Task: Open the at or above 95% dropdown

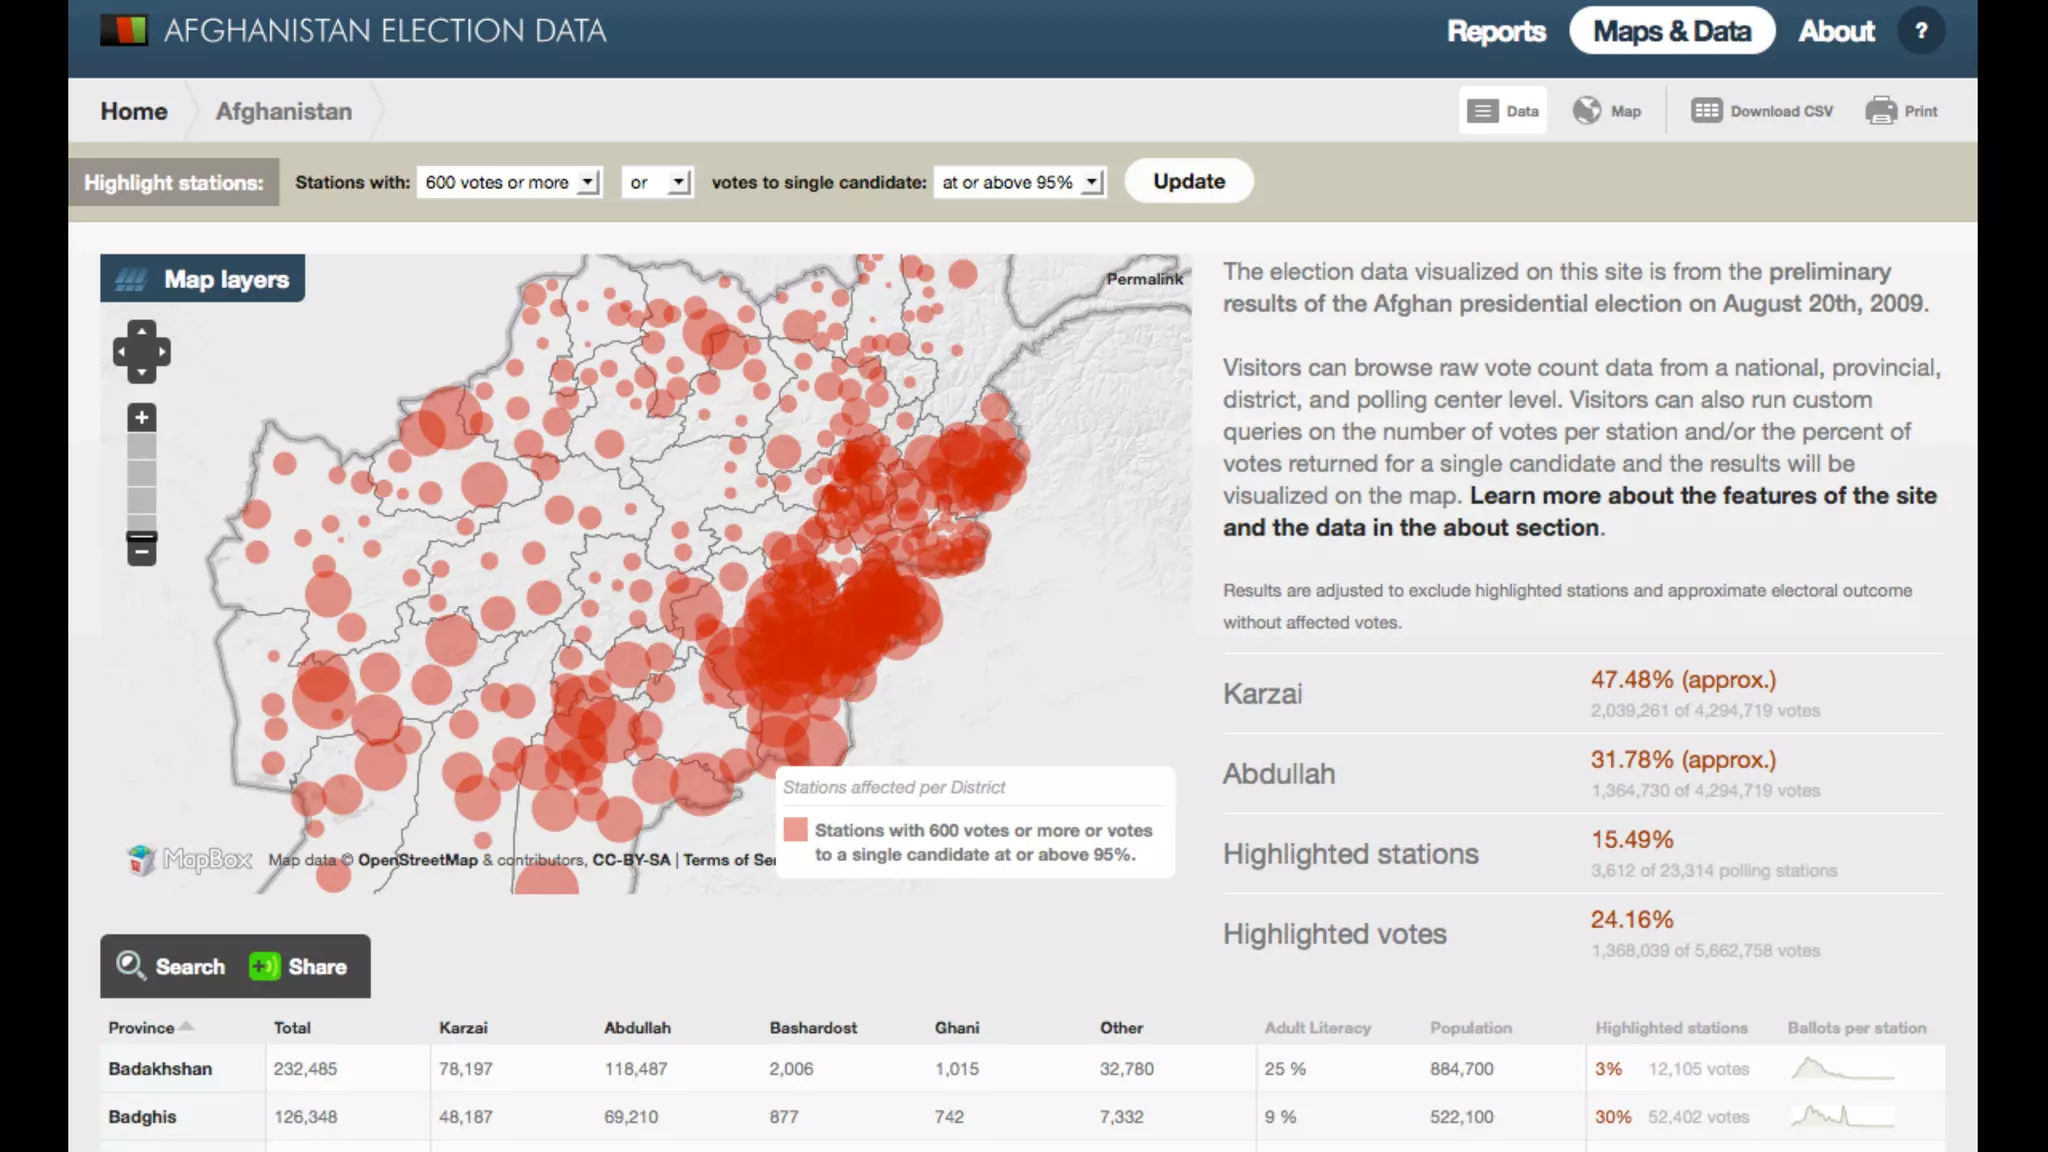Action: tap(1019, 182)
